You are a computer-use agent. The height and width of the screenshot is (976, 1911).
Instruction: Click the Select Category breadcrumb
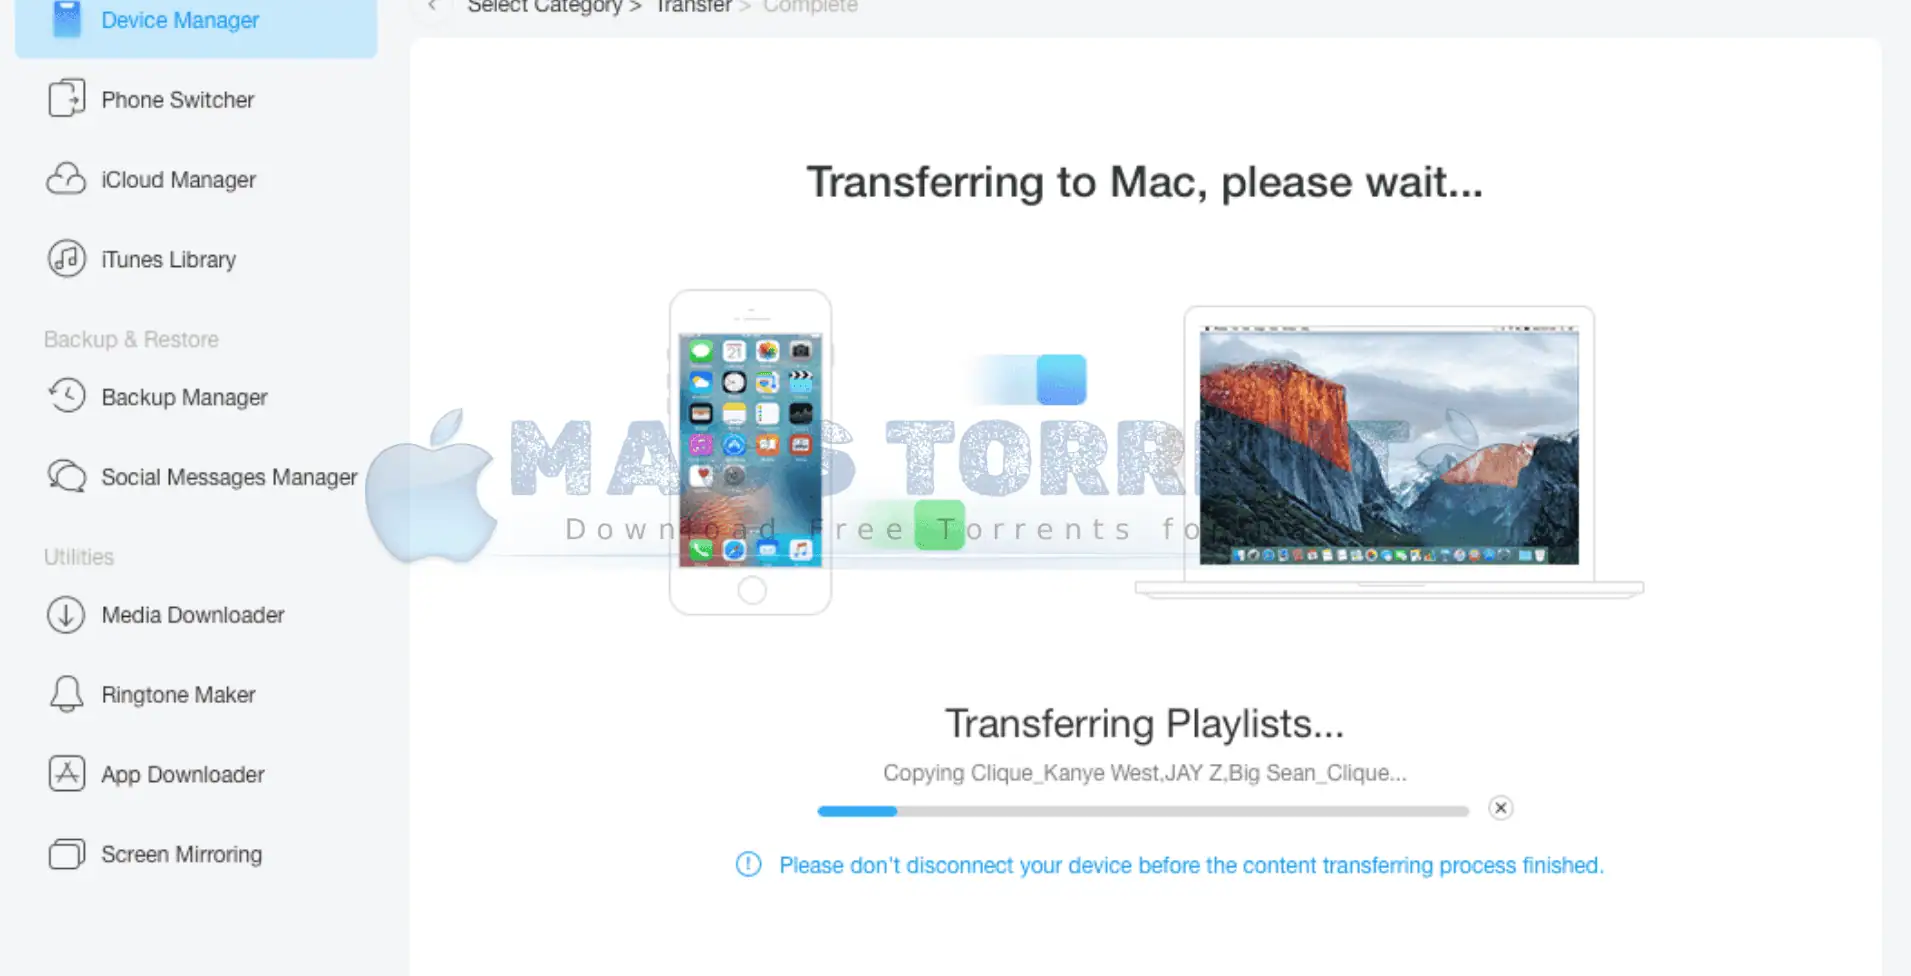click(x=545, y=6)
